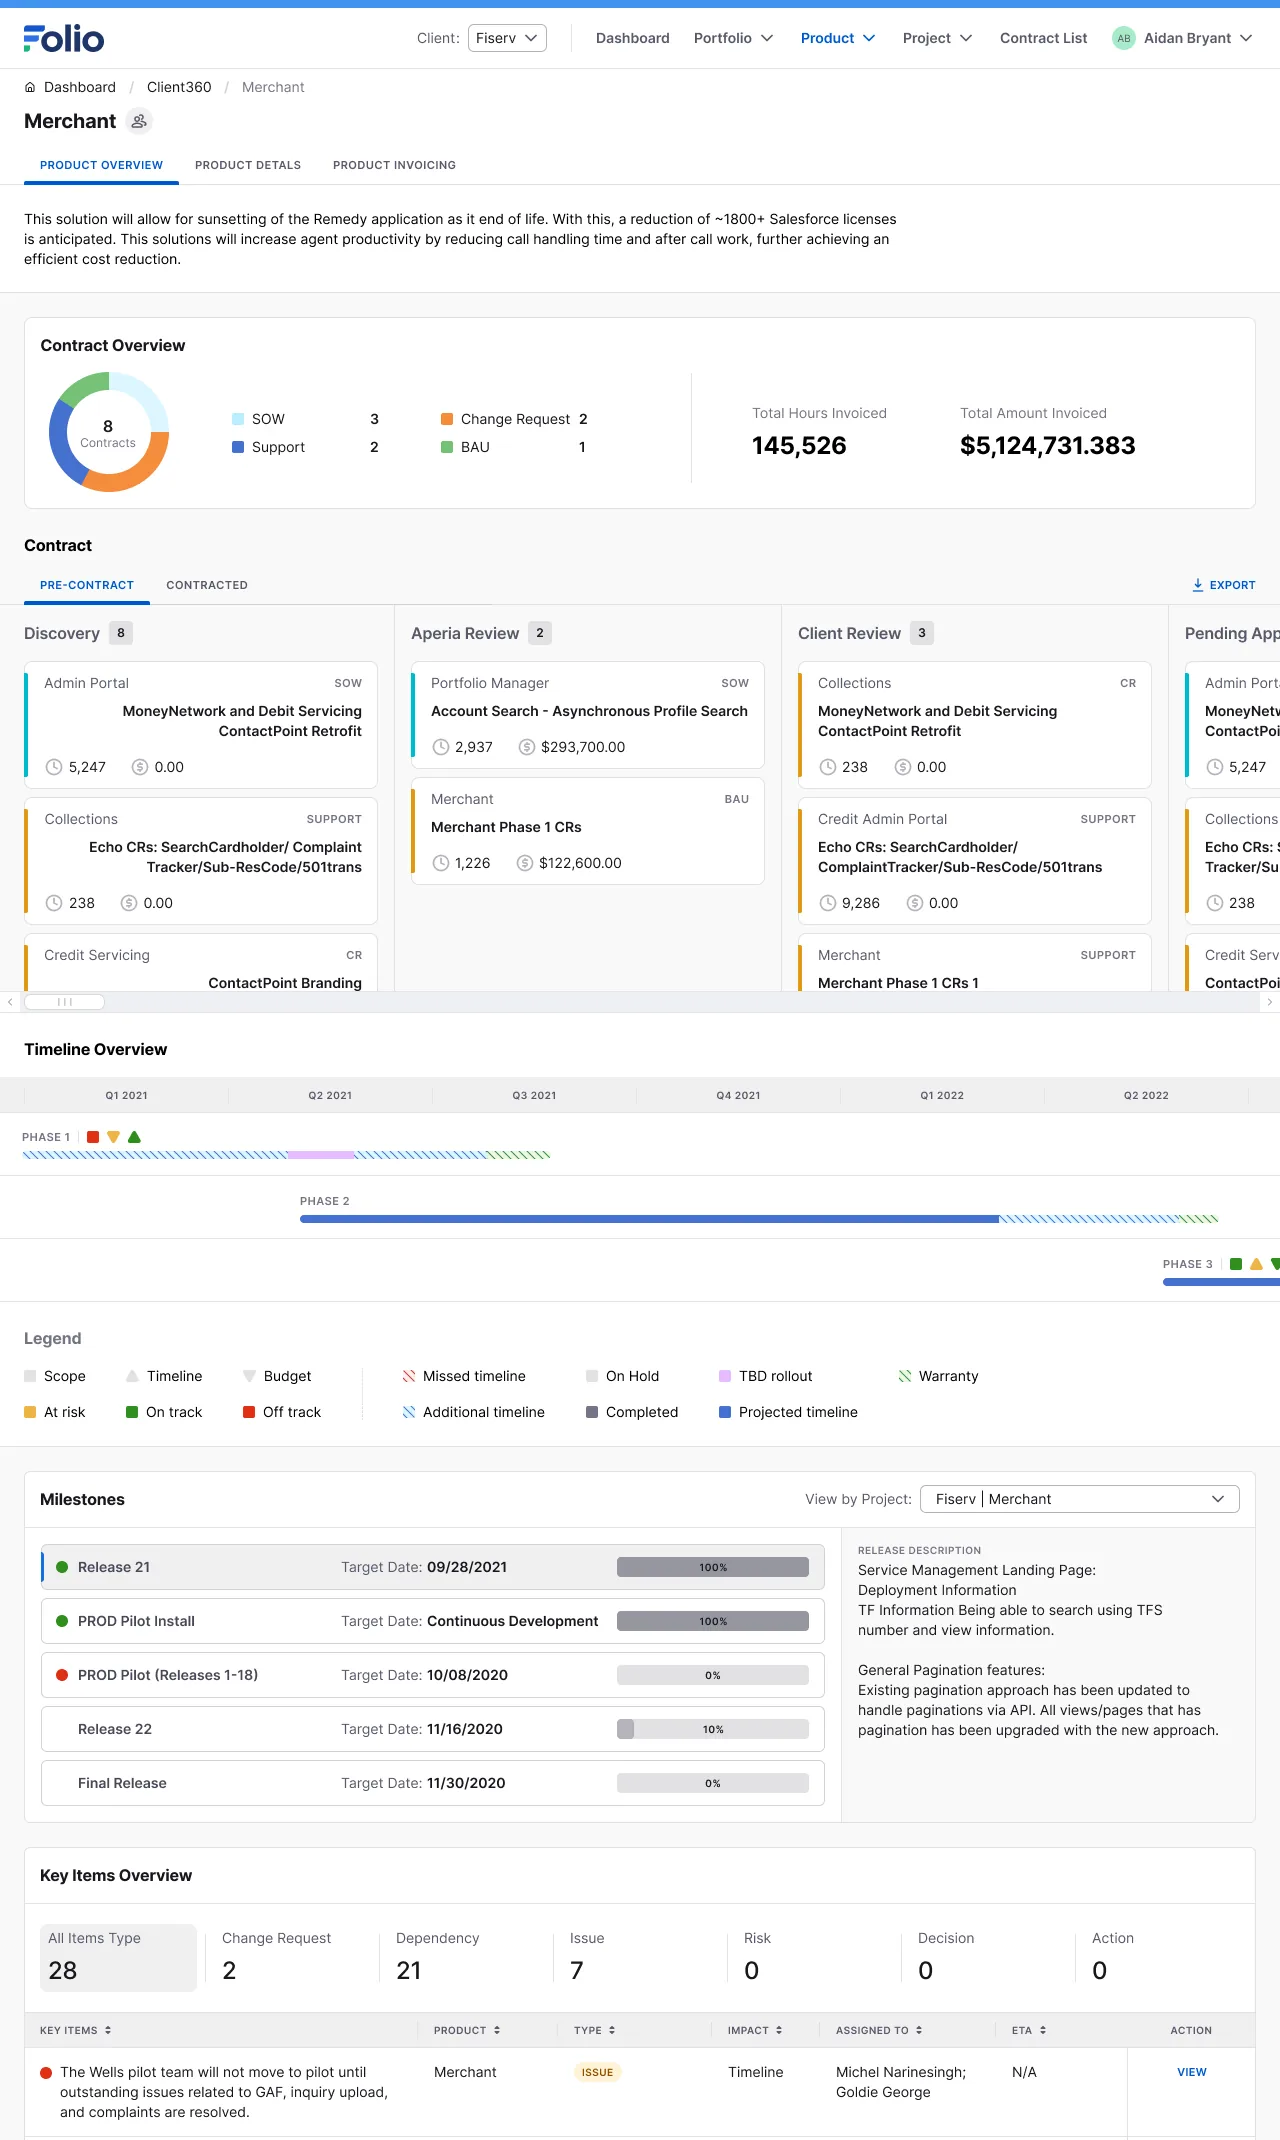Filter key items by Change Request
Viewport: 1280px width, 2140px height.
pyautogui.click(x=293, y=1957)
